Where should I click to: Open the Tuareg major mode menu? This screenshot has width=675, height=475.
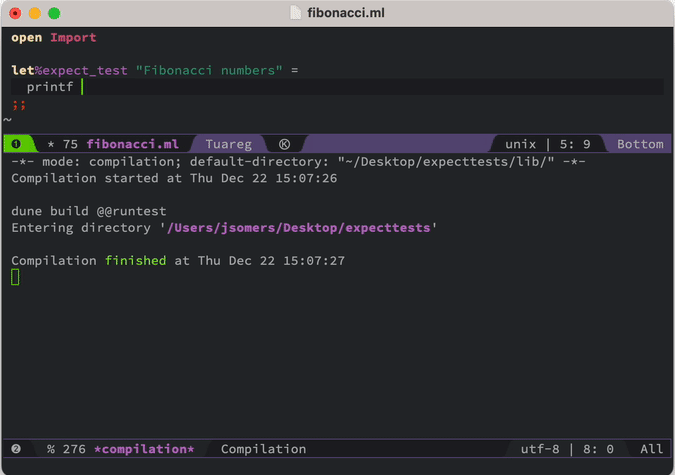(228, 144)
